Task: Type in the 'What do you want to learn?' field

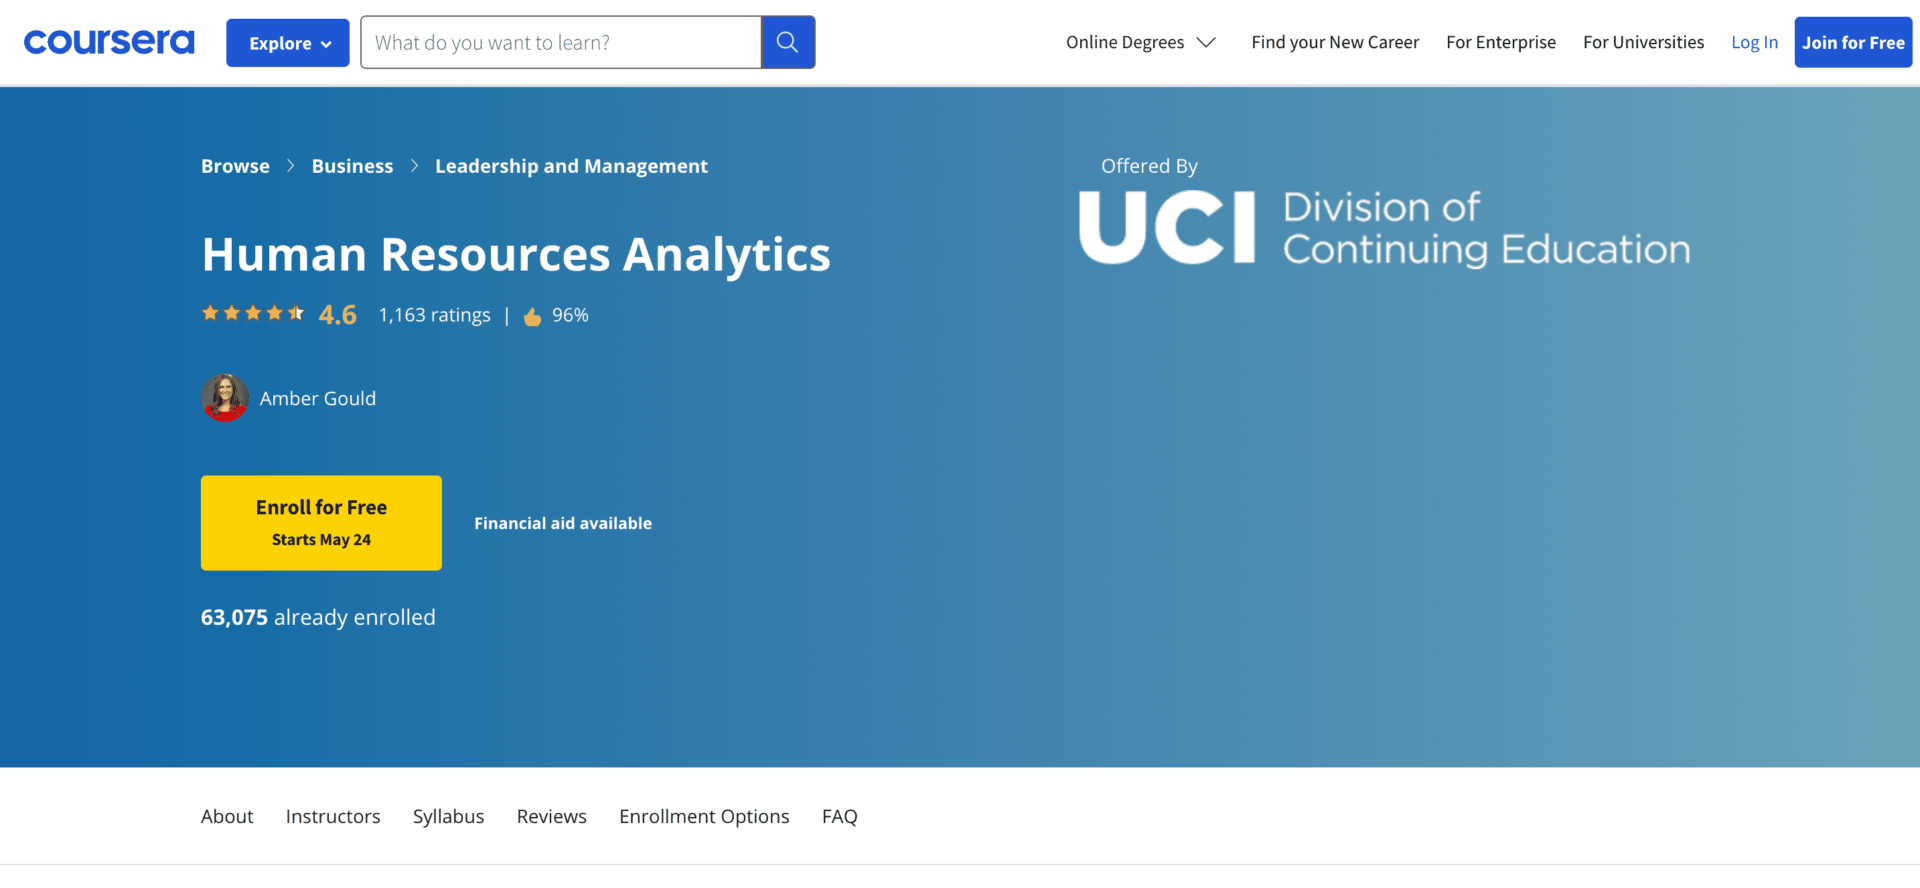Action: (561, 42)
